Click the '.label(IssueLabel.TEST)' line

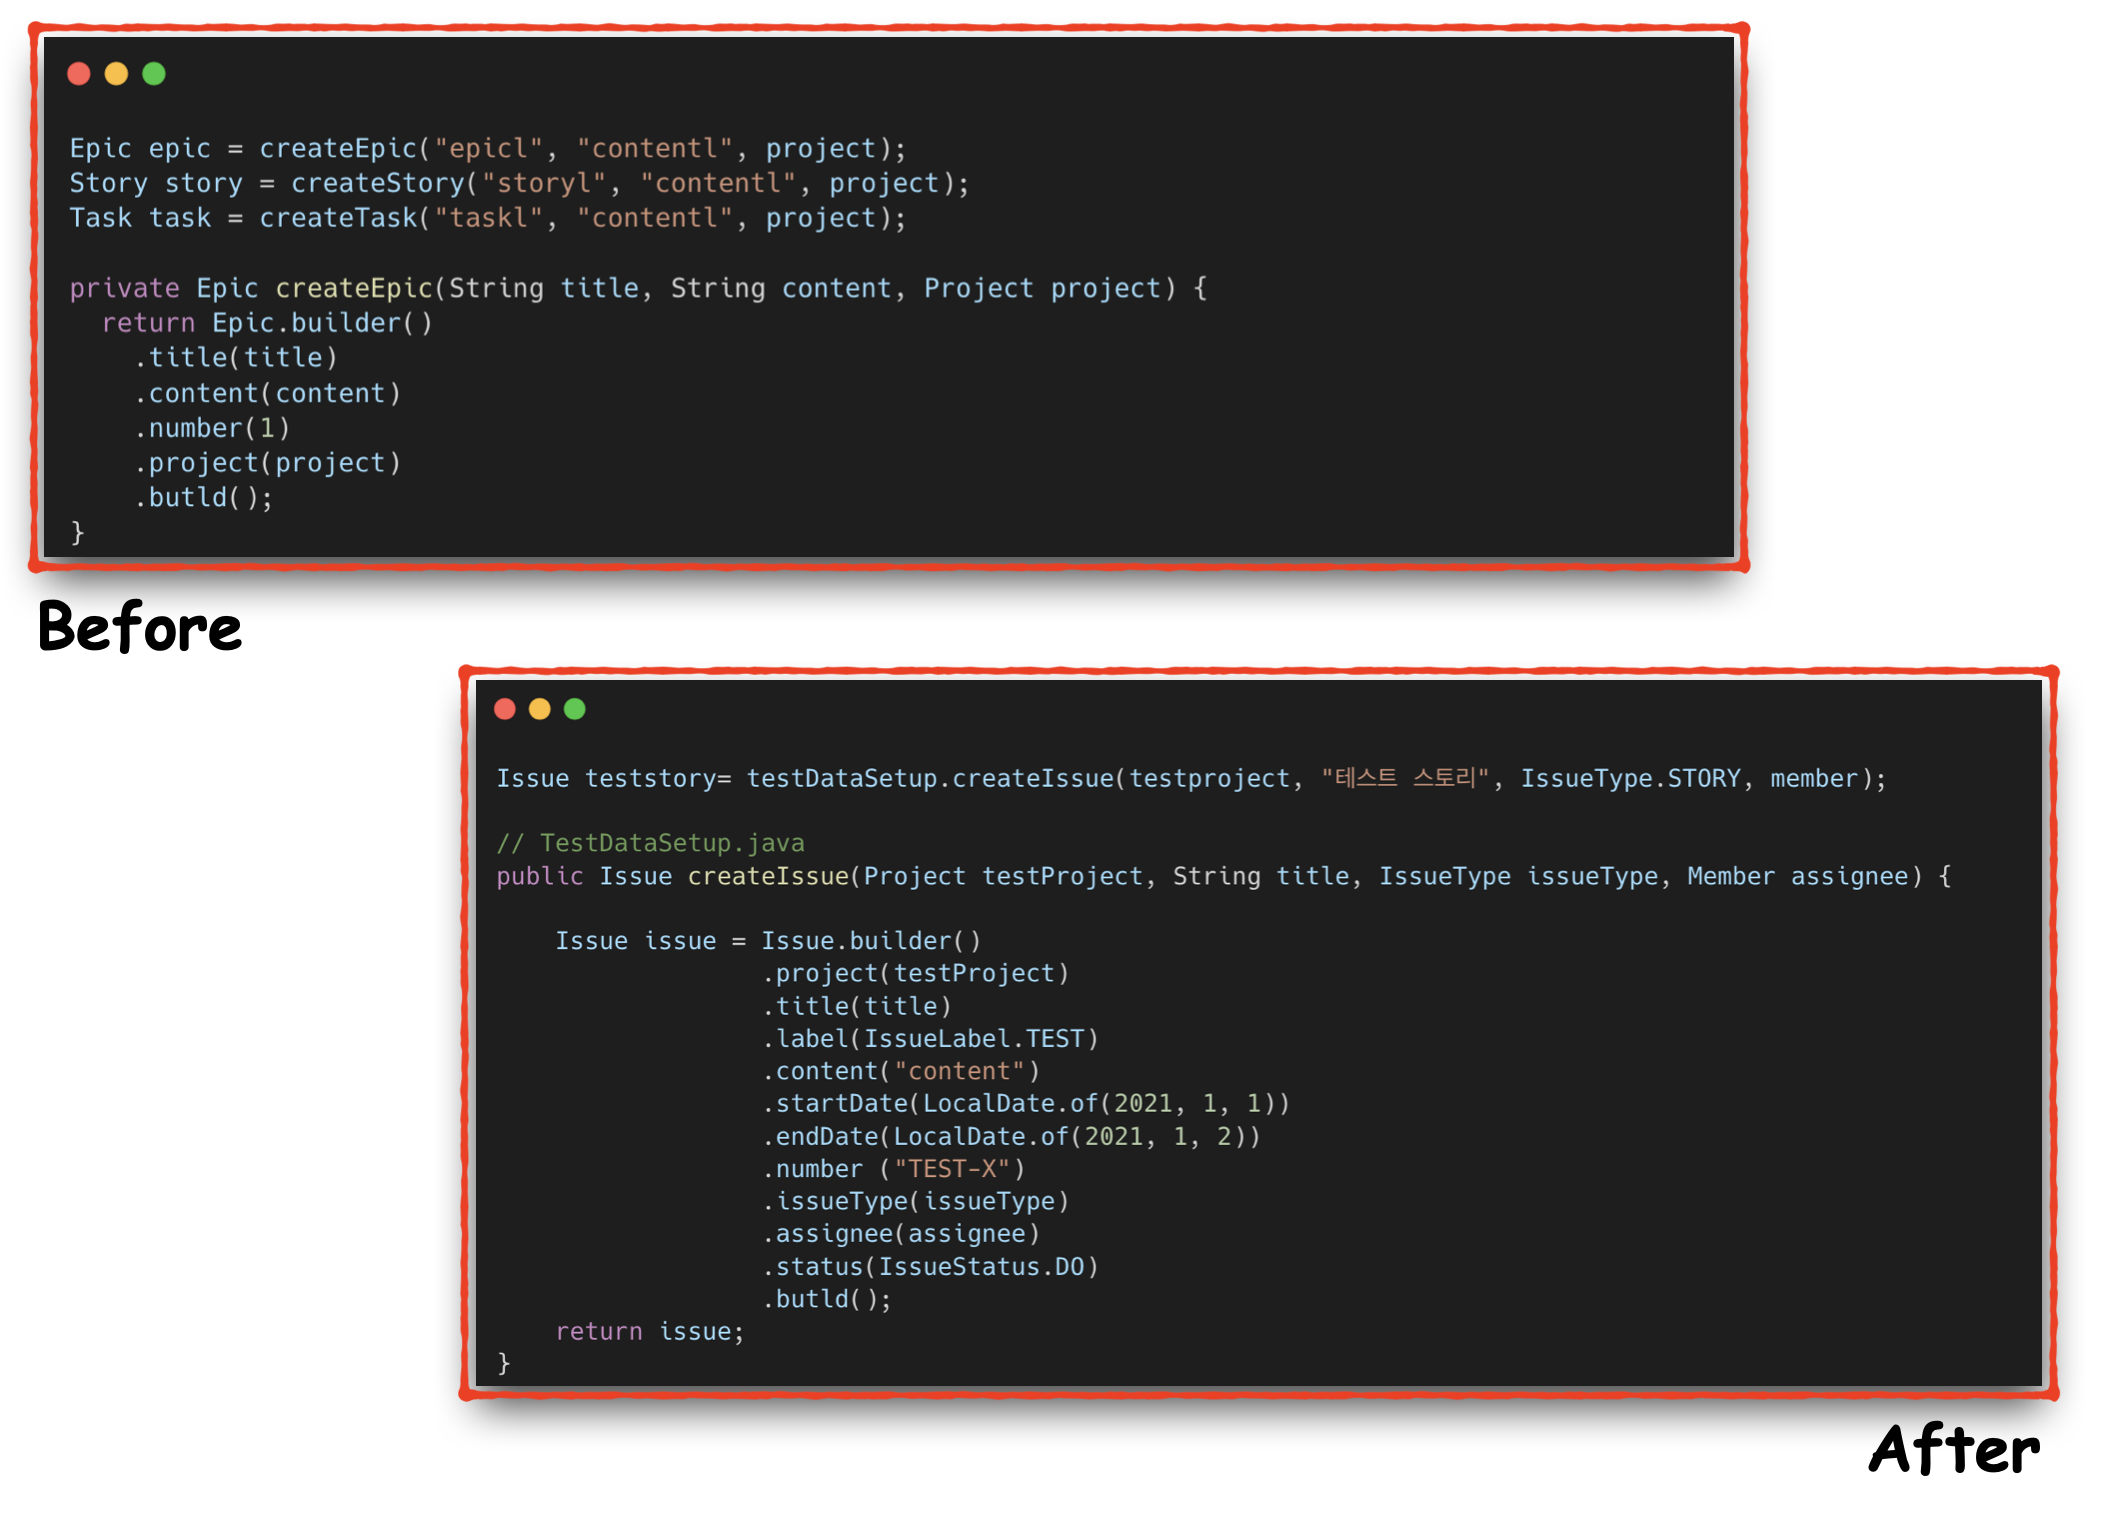(931, 1040)
